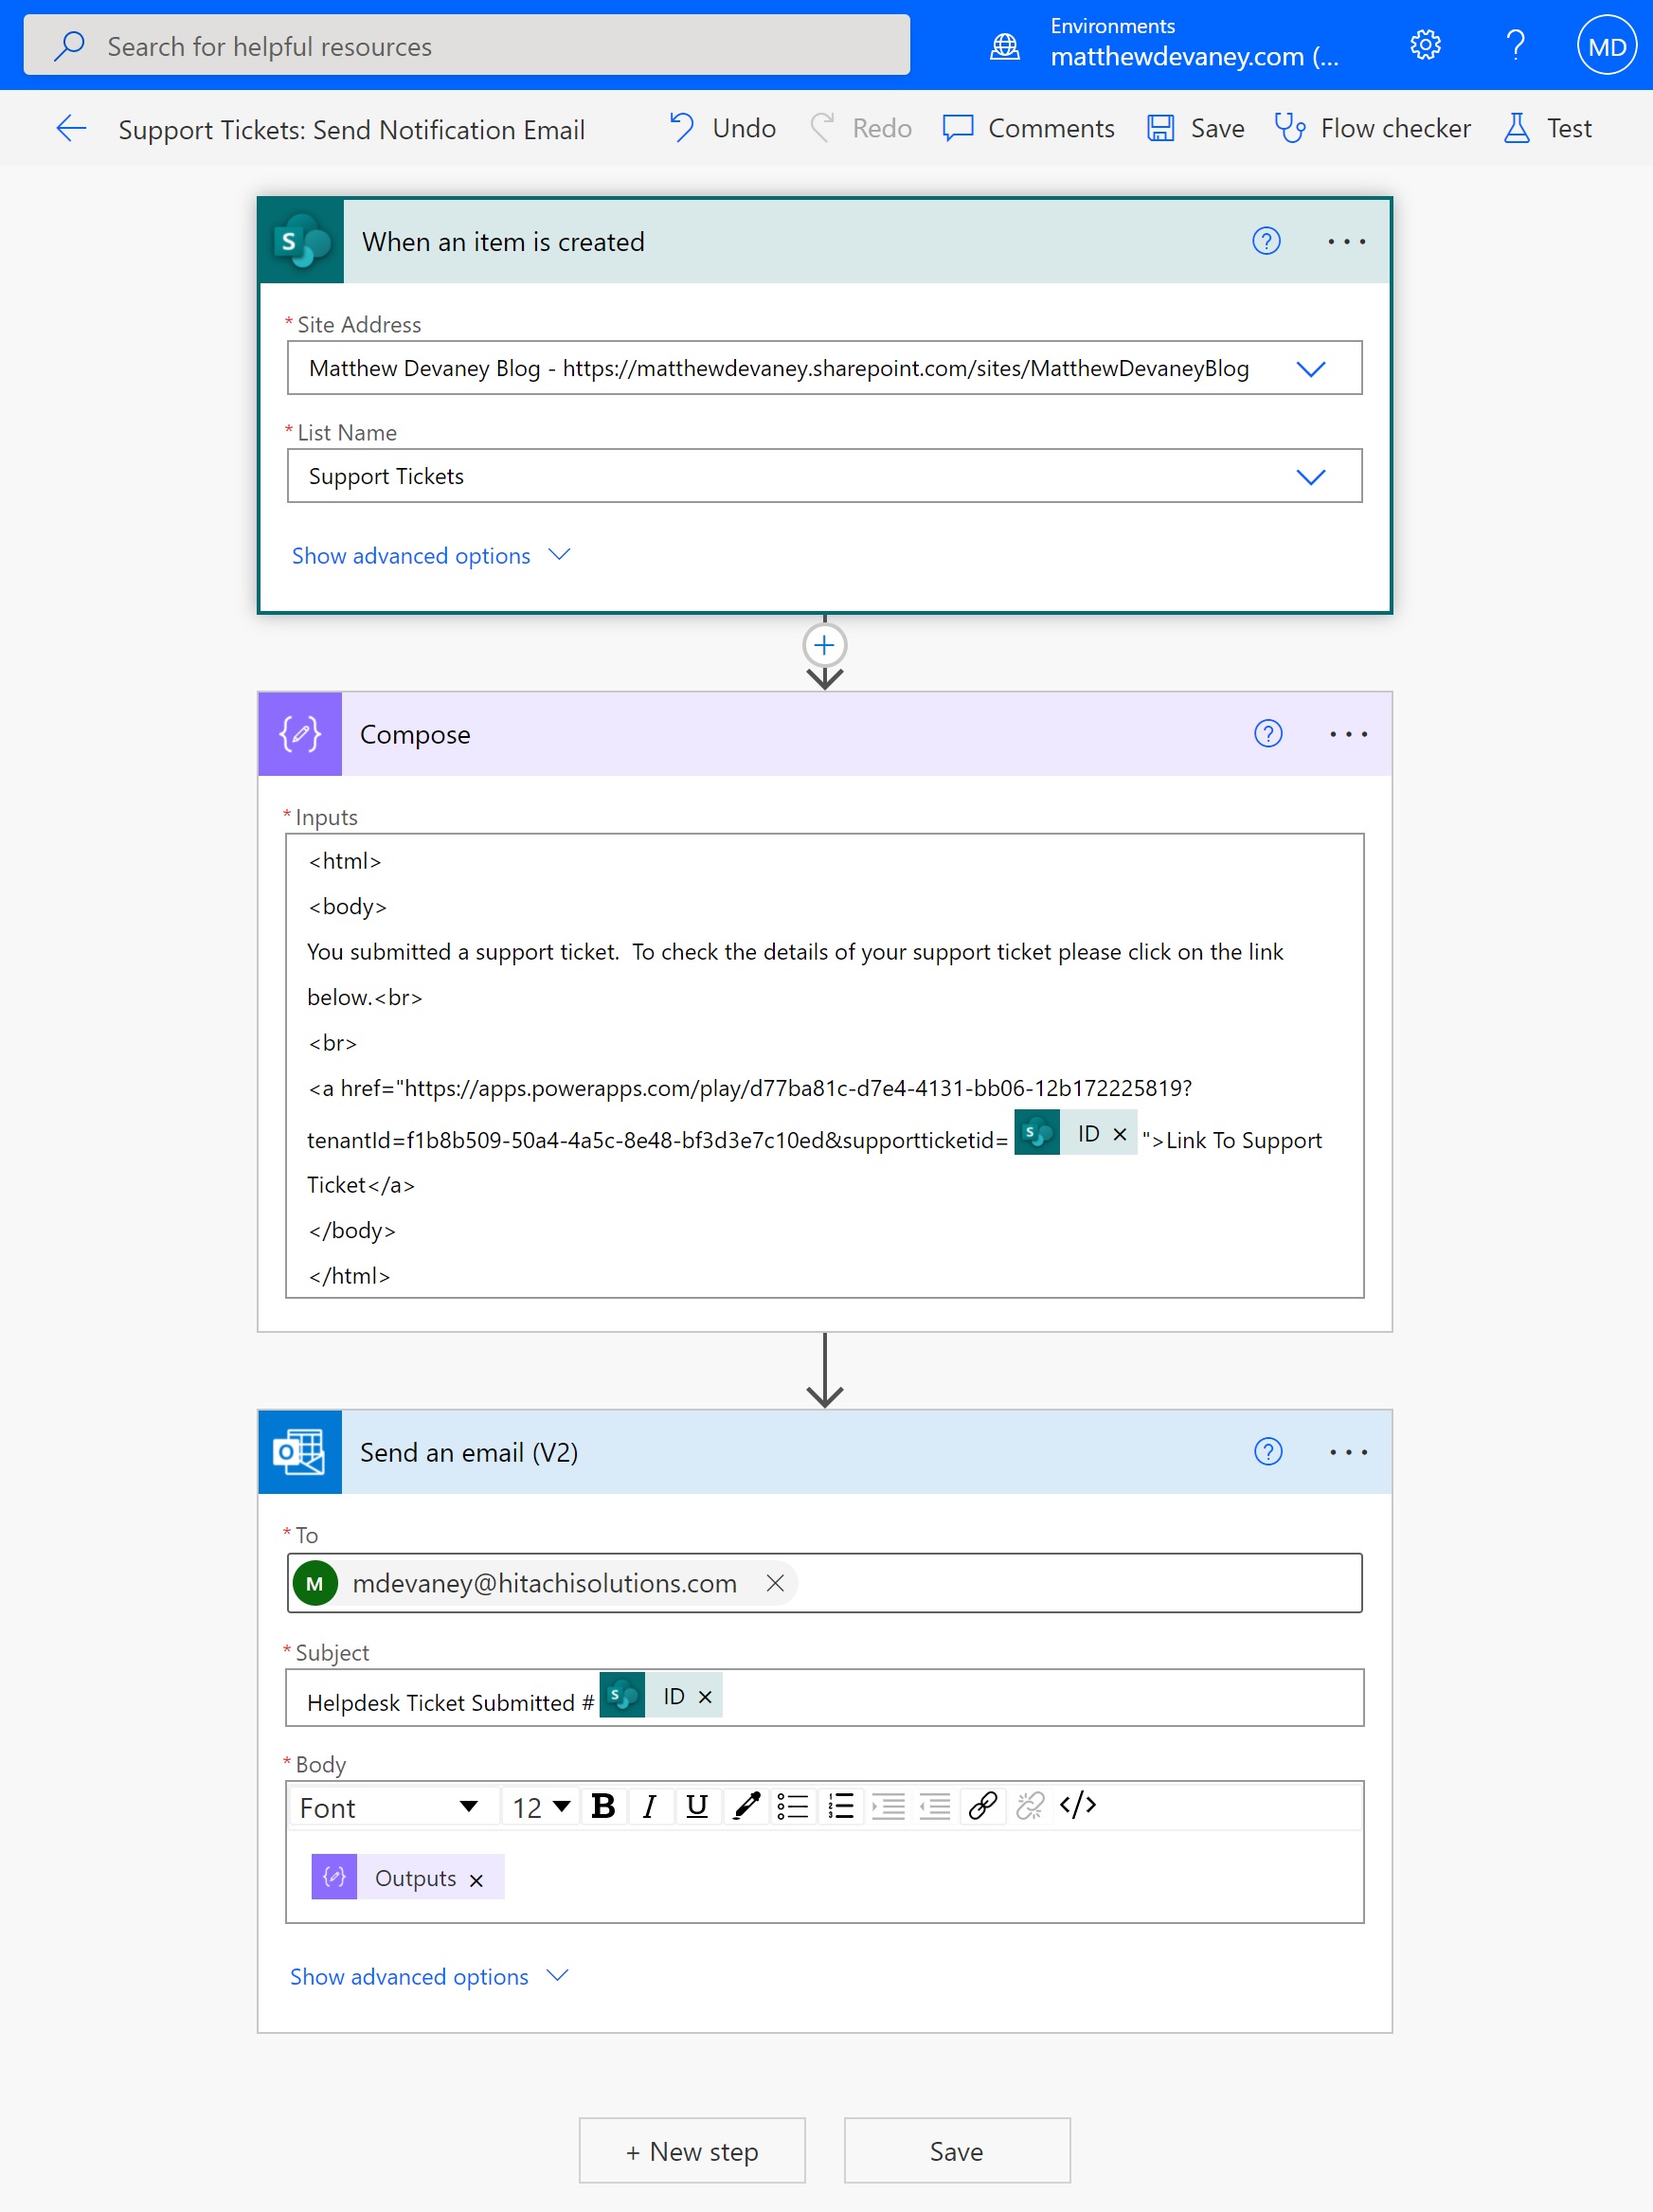1653x2212 pixels.
Task: Click the plus icon to insert a step
Action: [x=824, y=645]
